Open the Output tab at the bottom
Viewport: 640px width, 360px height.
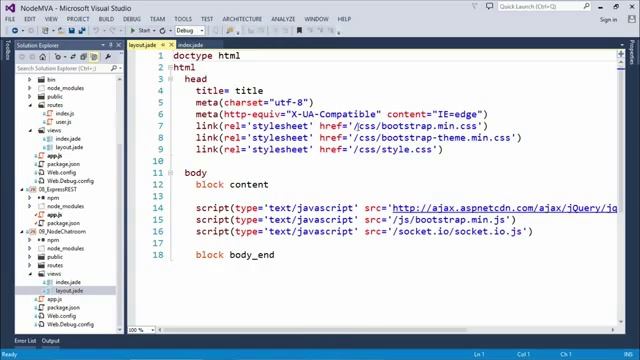click(x=51, y=341)
